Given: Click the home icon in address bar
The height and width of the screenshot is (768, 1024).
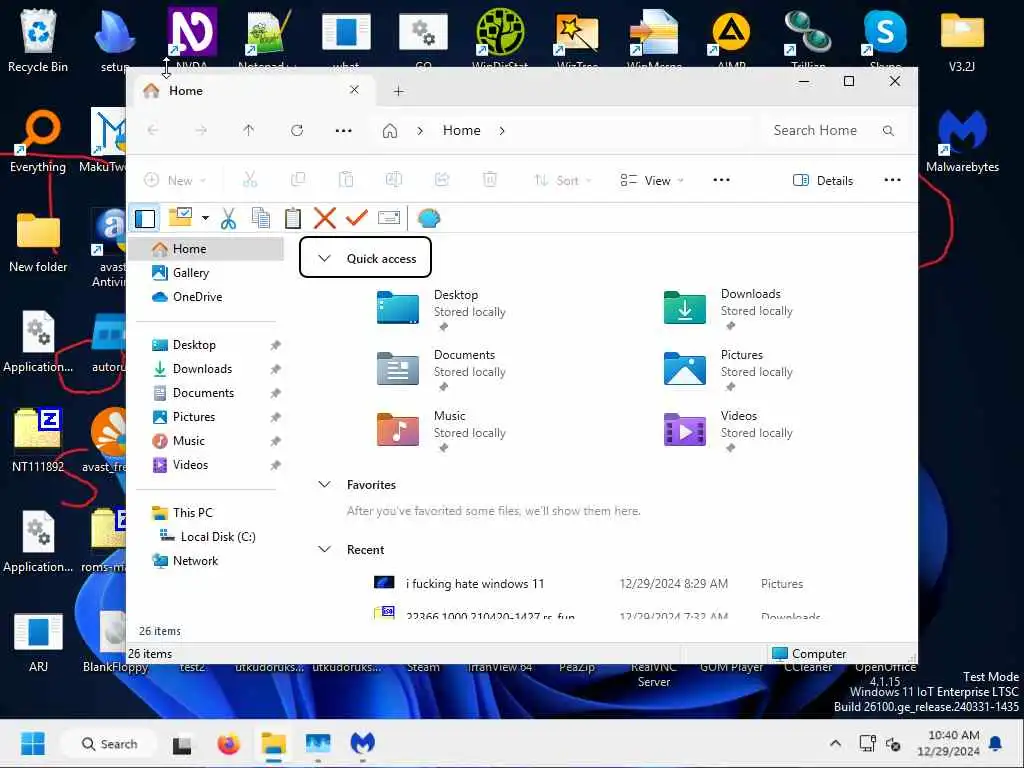Looking at the screenshot, I should [x=390, y=131].
